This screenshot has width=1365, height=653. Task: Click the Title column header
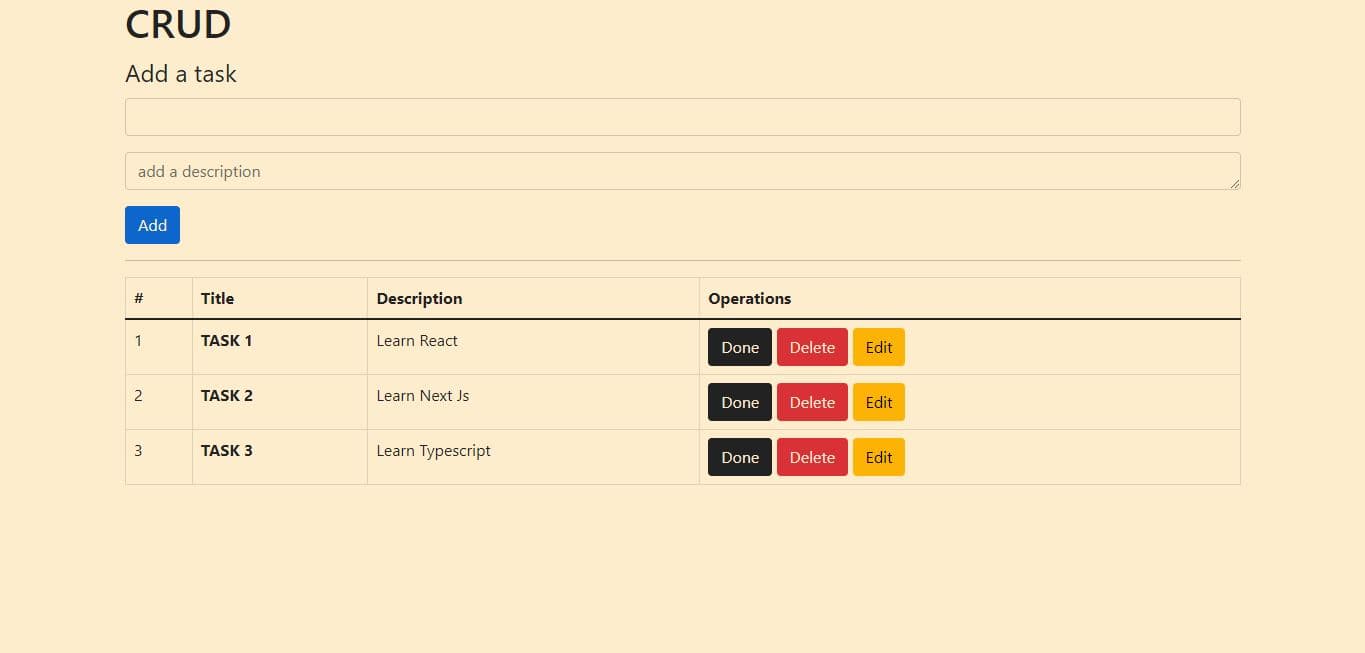point(217,298)
